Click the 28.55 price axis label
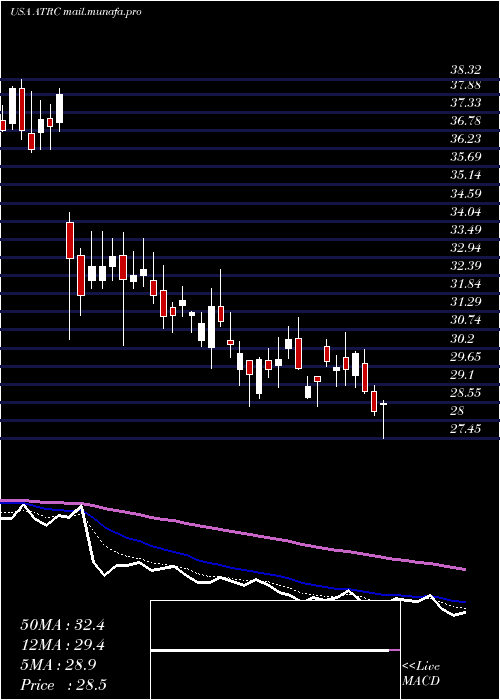The height and width of the screenshot is (700, 500). coord(465,393)
